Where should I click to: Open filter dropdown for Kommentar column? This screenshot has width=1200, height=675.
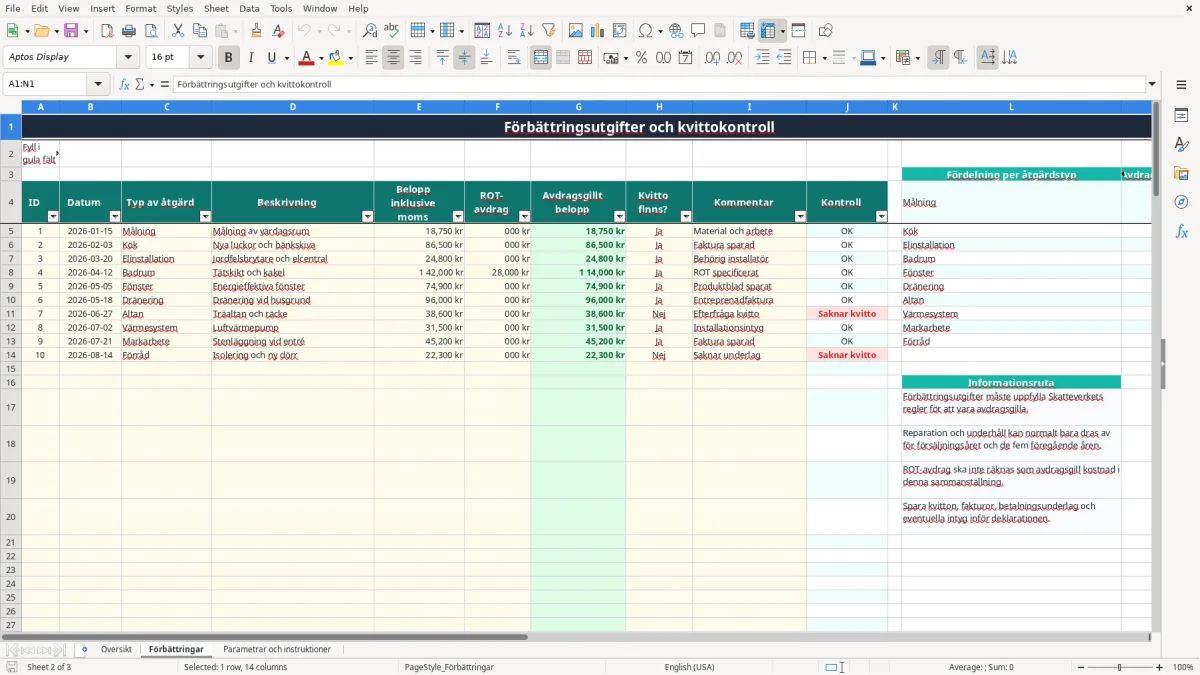[800, 216]
